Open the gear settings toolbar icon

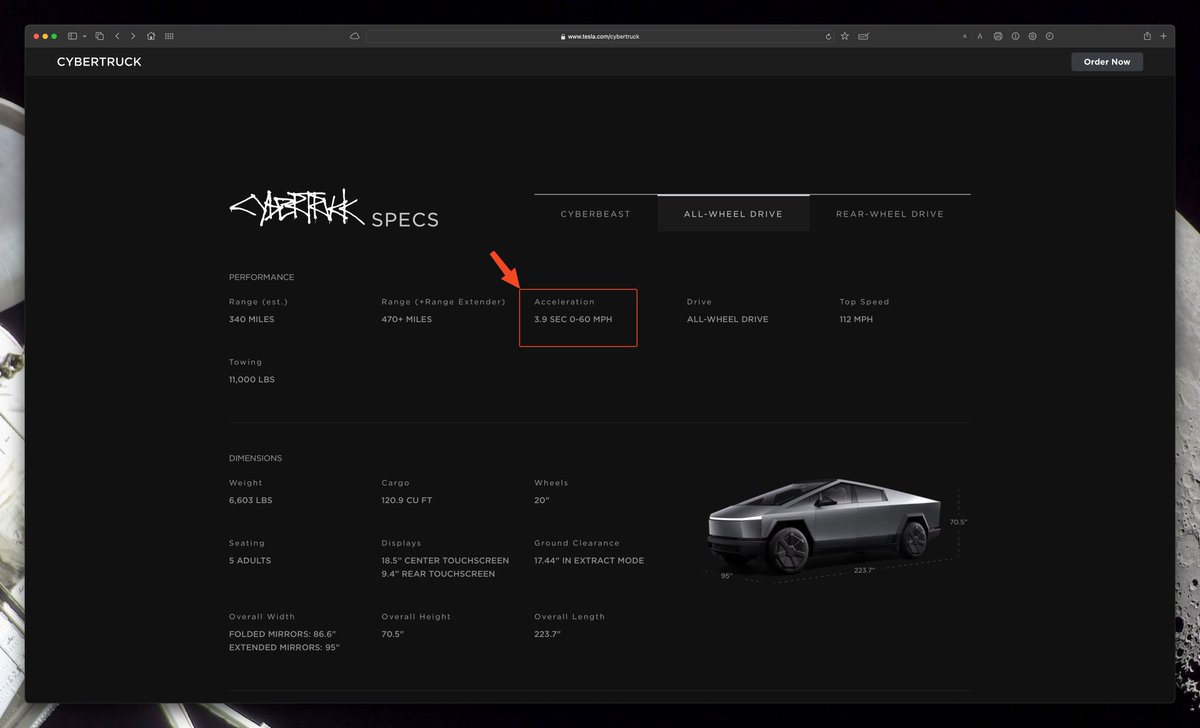pos(1032,36)
